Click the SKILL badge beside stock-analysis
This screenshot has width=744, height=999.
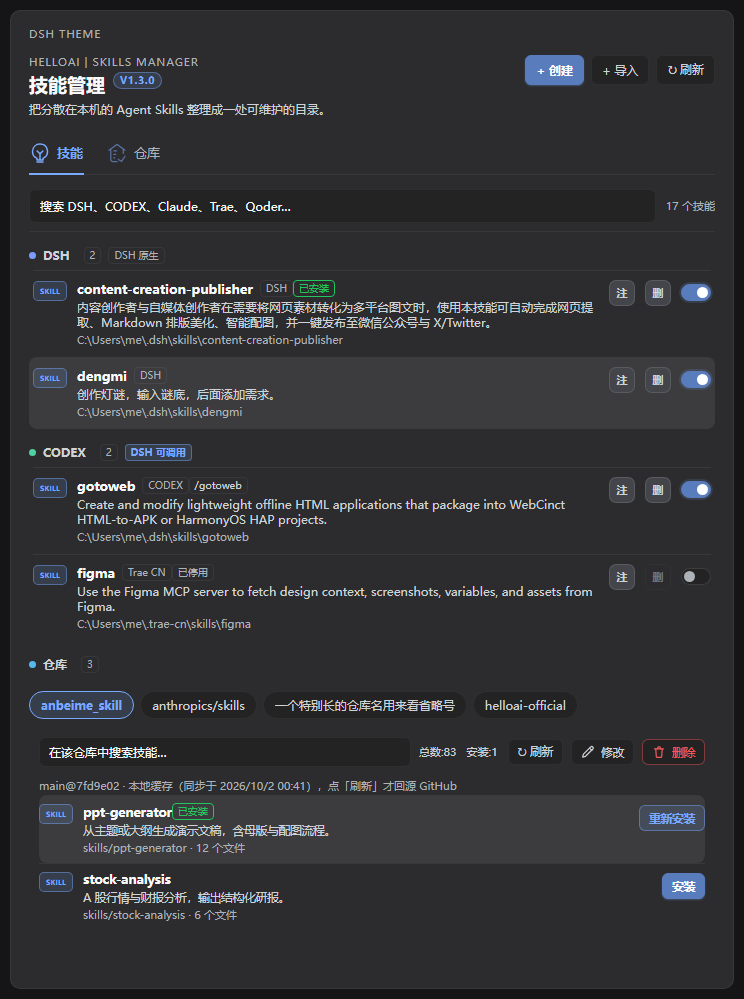click(56, 882)
